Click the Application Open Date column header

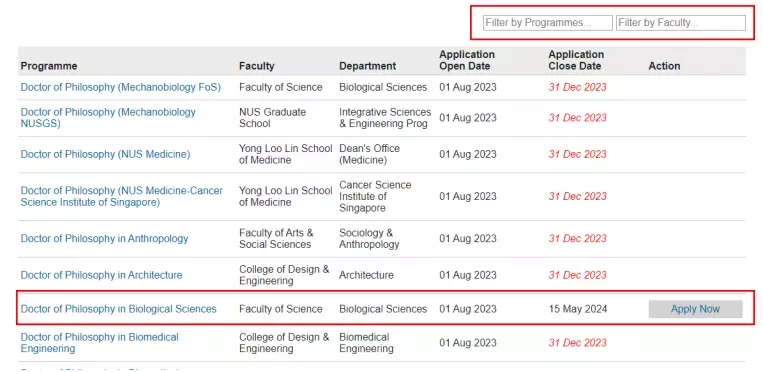[x=467, y=60]
